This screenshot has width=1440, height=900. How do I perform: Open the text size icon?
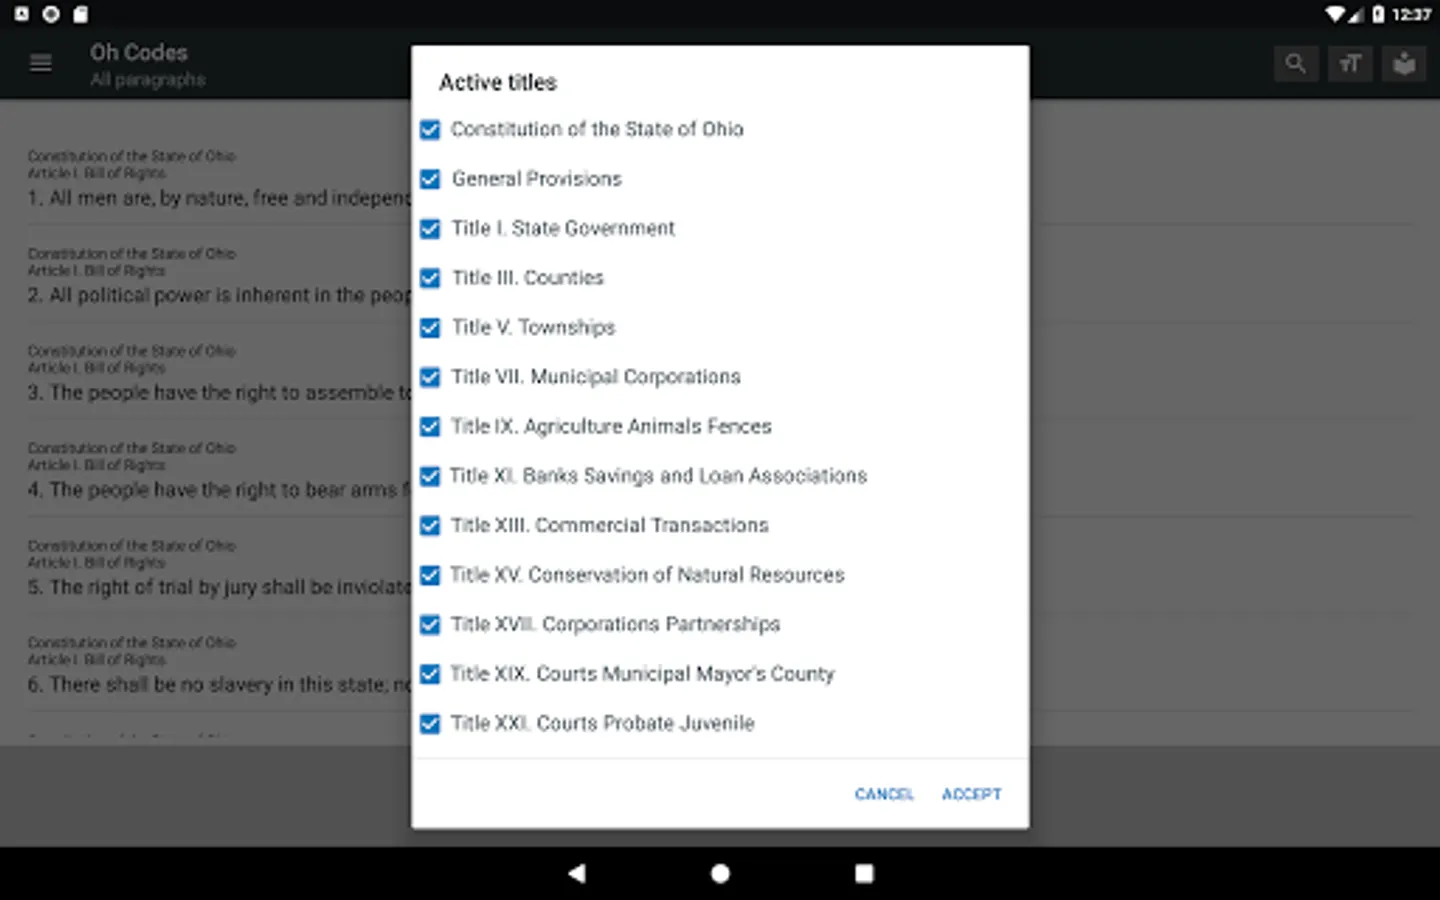[x=1350, y=64]
